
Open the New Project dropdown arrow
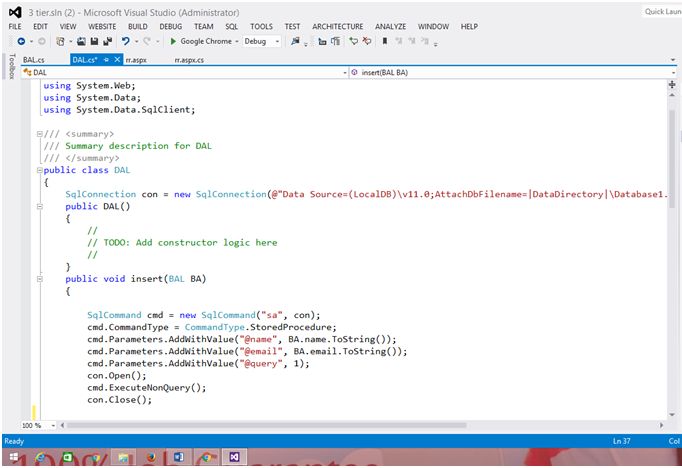point(70,41)
